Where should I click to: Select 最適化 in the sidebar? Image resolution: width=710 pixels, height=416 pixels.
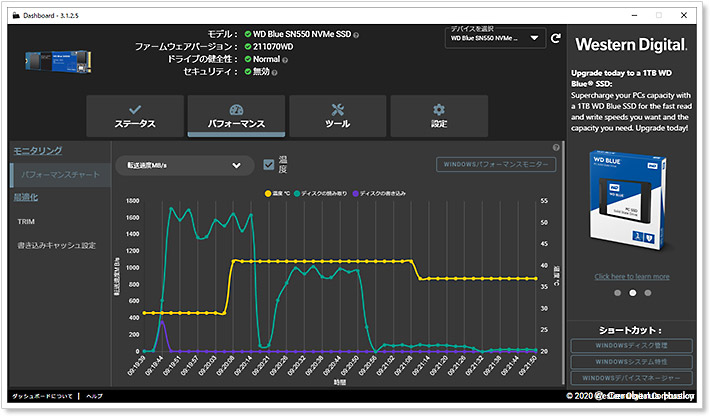[26, 197]
